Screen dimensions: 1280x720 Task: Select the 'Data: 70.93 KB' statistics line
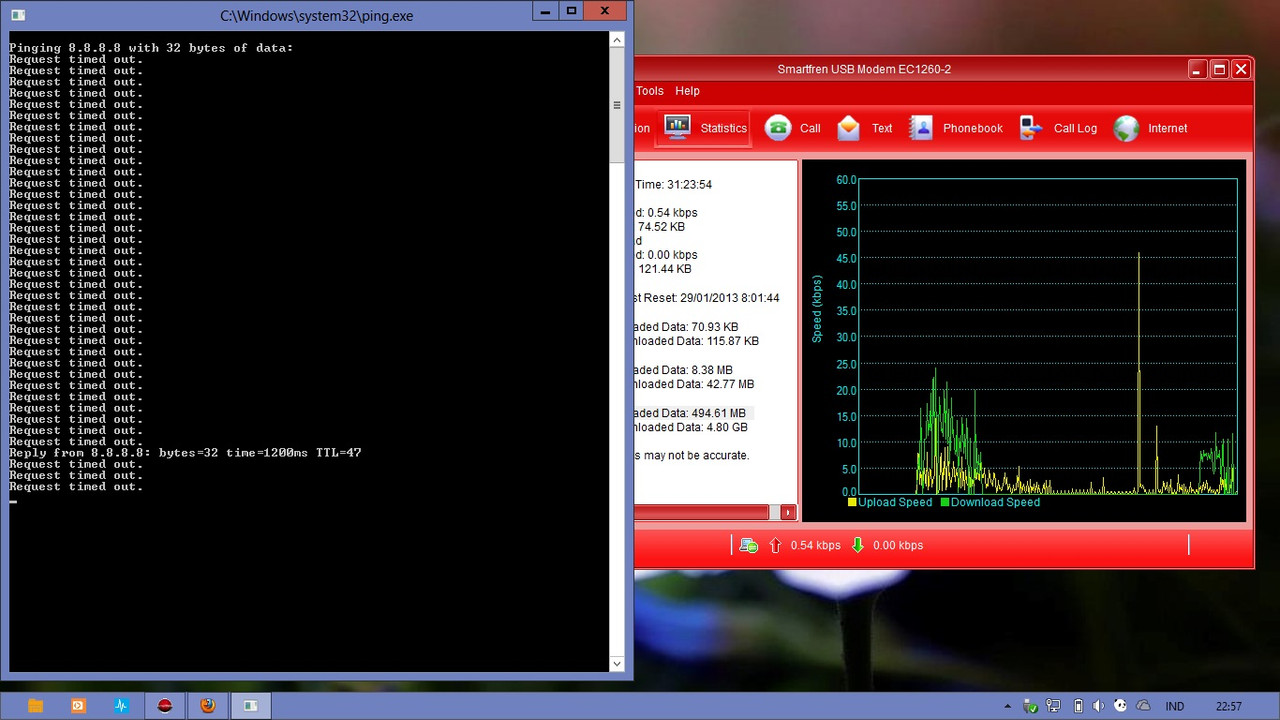coord(687,327)
